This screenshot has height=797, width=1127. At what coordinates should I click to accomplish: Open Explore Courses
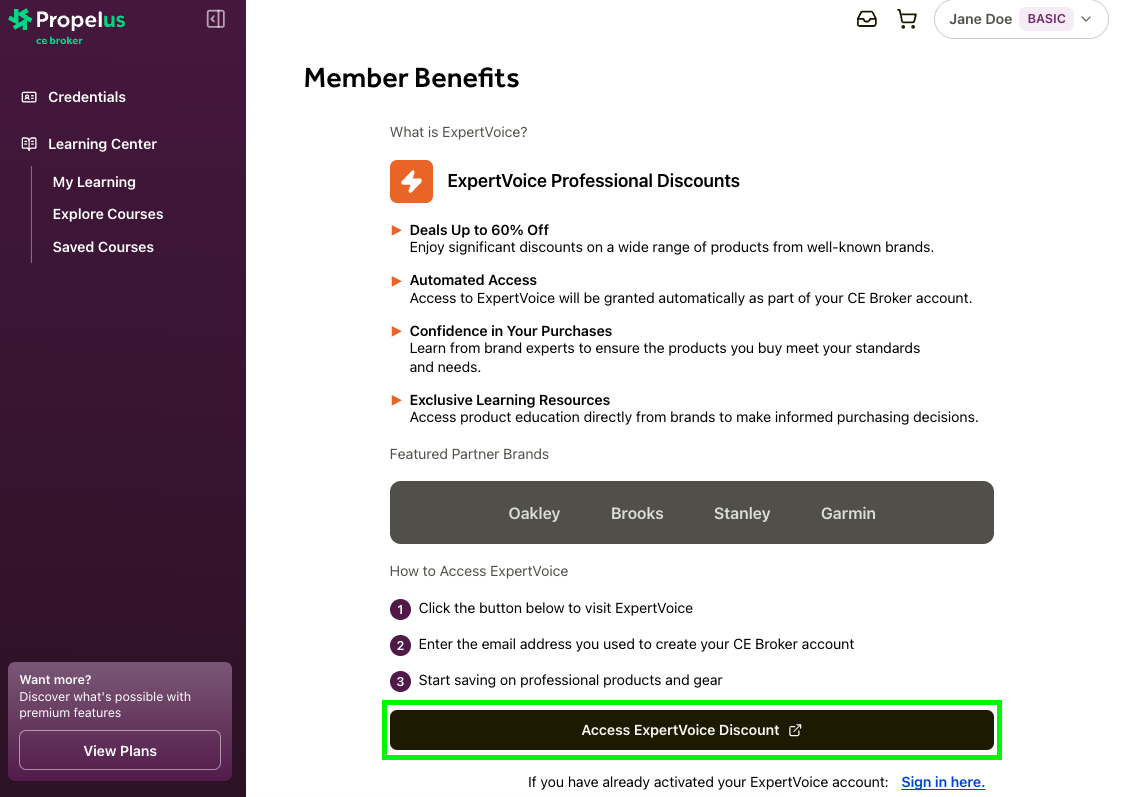(108, 214)
